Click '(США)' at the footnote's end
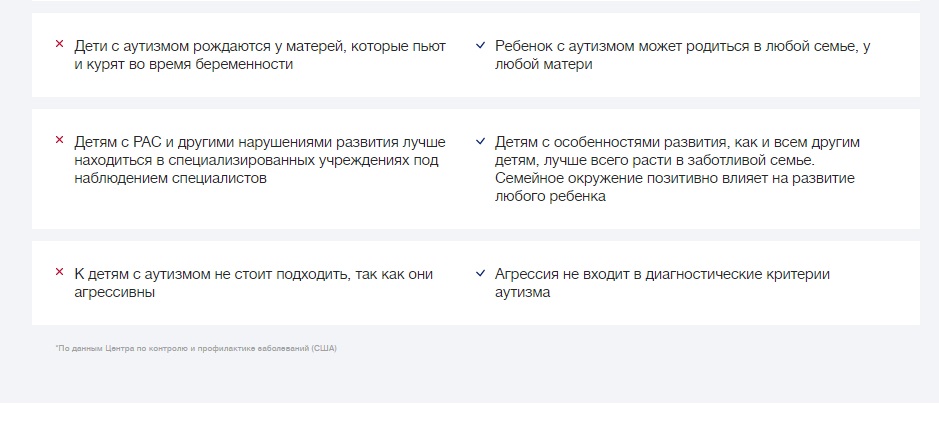The width and height of the screenshot is (939, 445). pyautogui.click(x=323, y=348)
